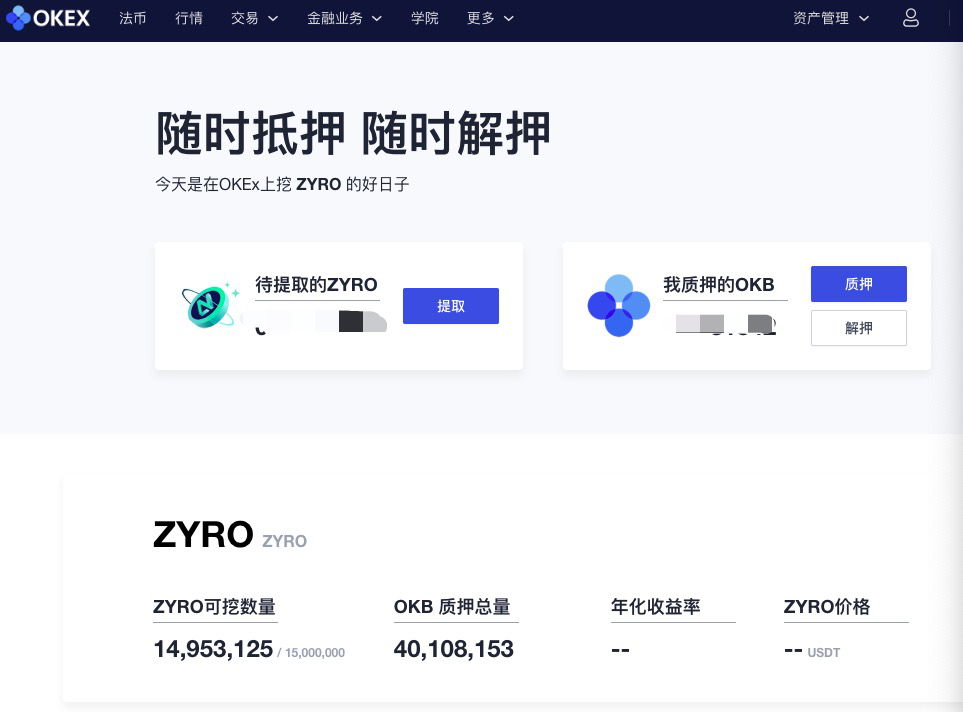The height and width of the screenshot is (712, 963).
Task: Expand the 更多 dropdown menu
Action: [x=489, y=18]
